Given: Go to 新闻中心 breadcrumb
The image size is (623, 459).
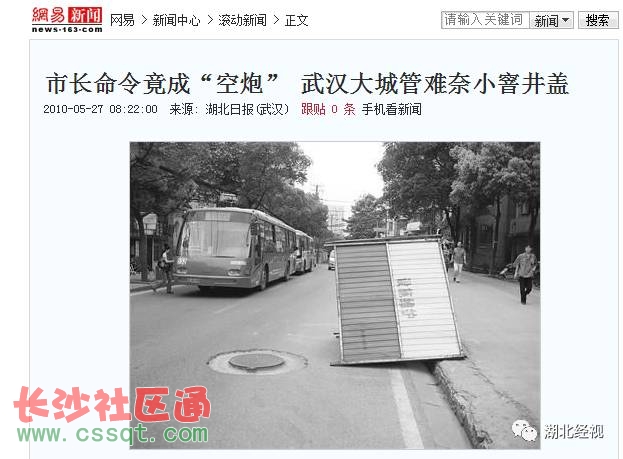Looking at the screenshot, I should [x=176, y=20].
